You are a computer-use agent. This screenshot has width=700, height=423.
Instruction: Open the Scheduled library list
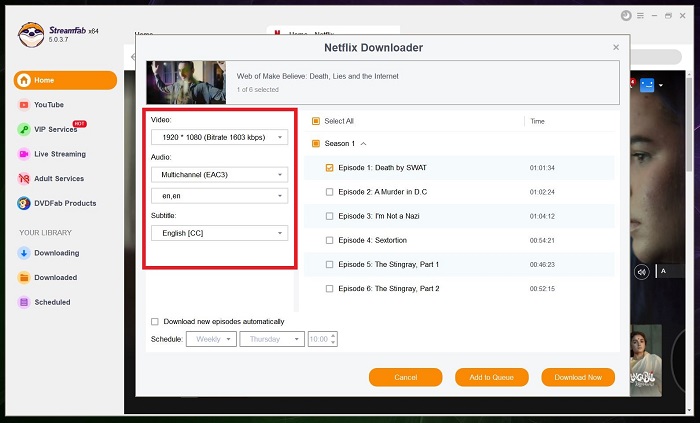coord(52,302)
